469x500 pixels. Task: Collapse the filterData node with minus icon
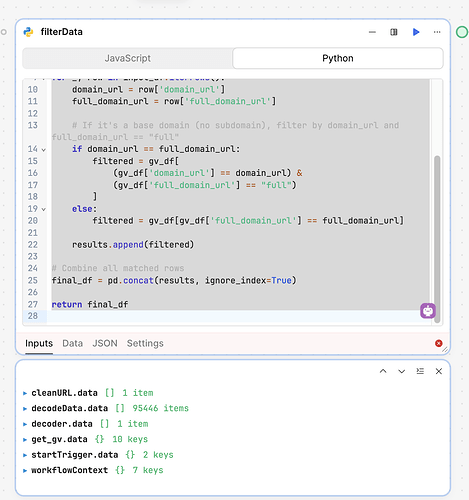[372, 32]
